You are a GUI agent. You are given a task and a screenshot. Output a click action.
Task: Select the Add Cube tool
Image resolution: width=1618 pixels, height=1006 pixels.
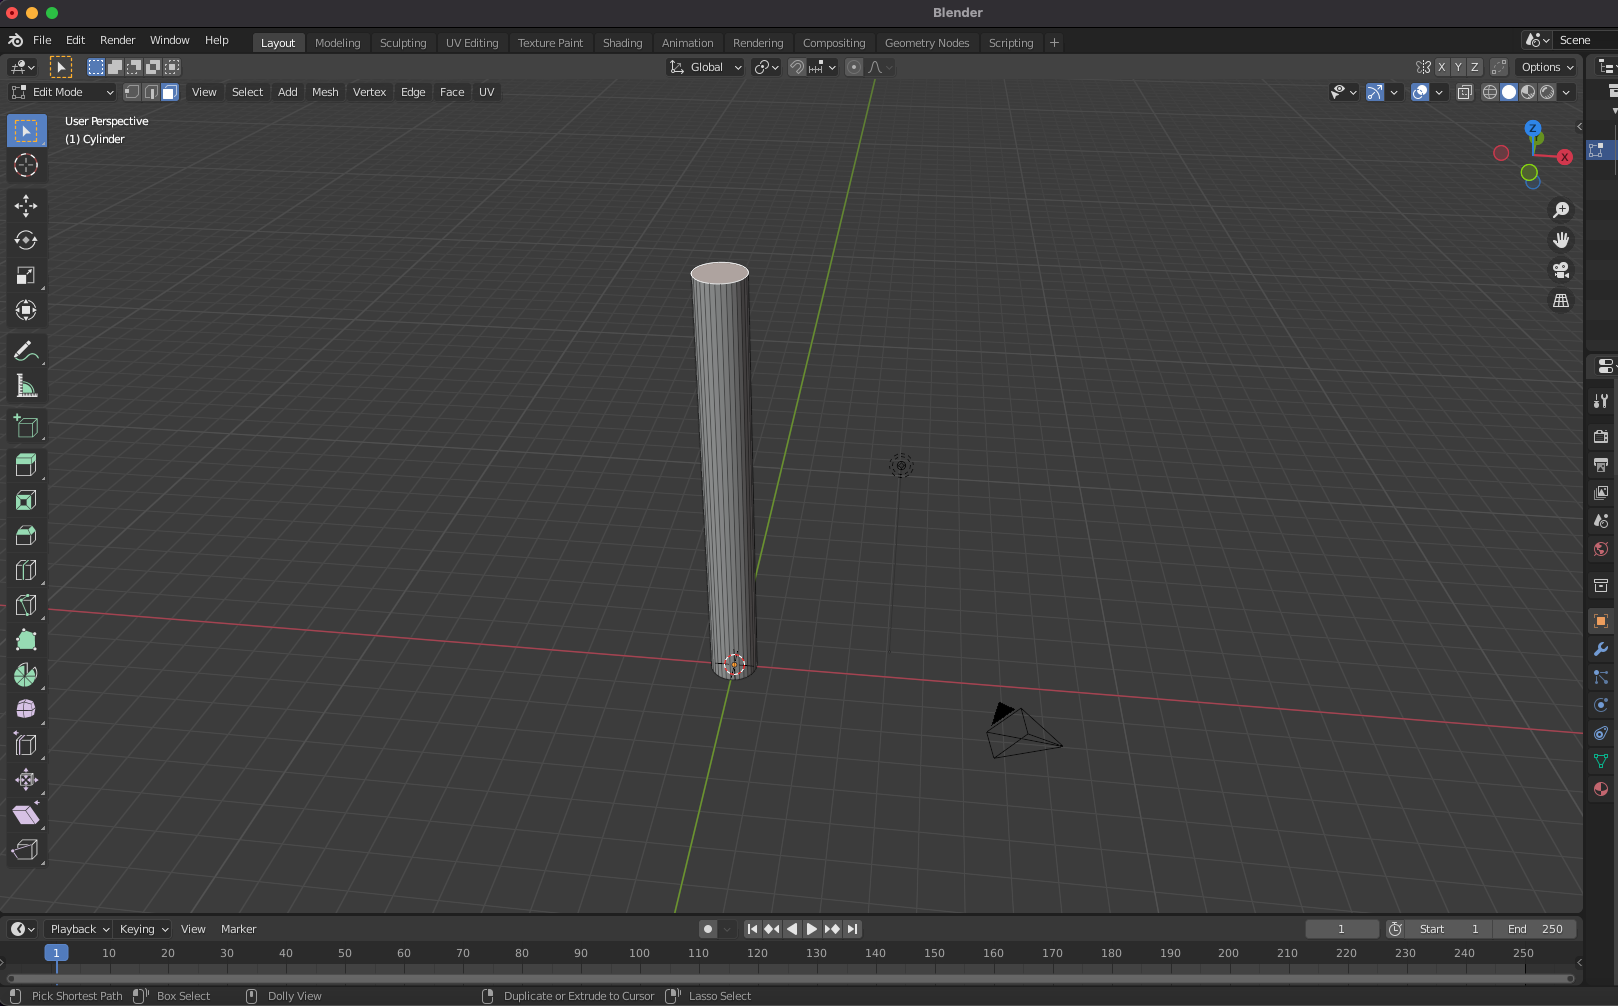tap(26, 426)
